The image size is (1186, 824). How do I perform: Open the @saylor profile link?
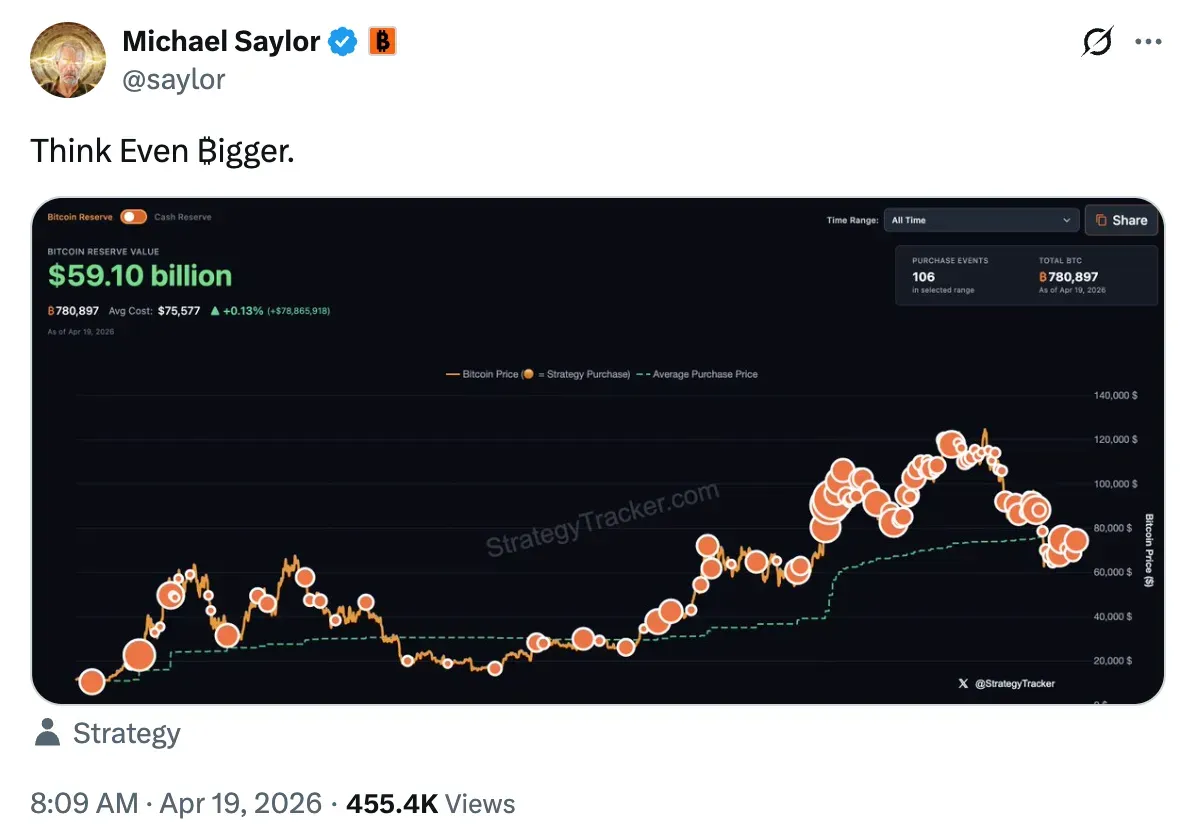pos(175,79)
